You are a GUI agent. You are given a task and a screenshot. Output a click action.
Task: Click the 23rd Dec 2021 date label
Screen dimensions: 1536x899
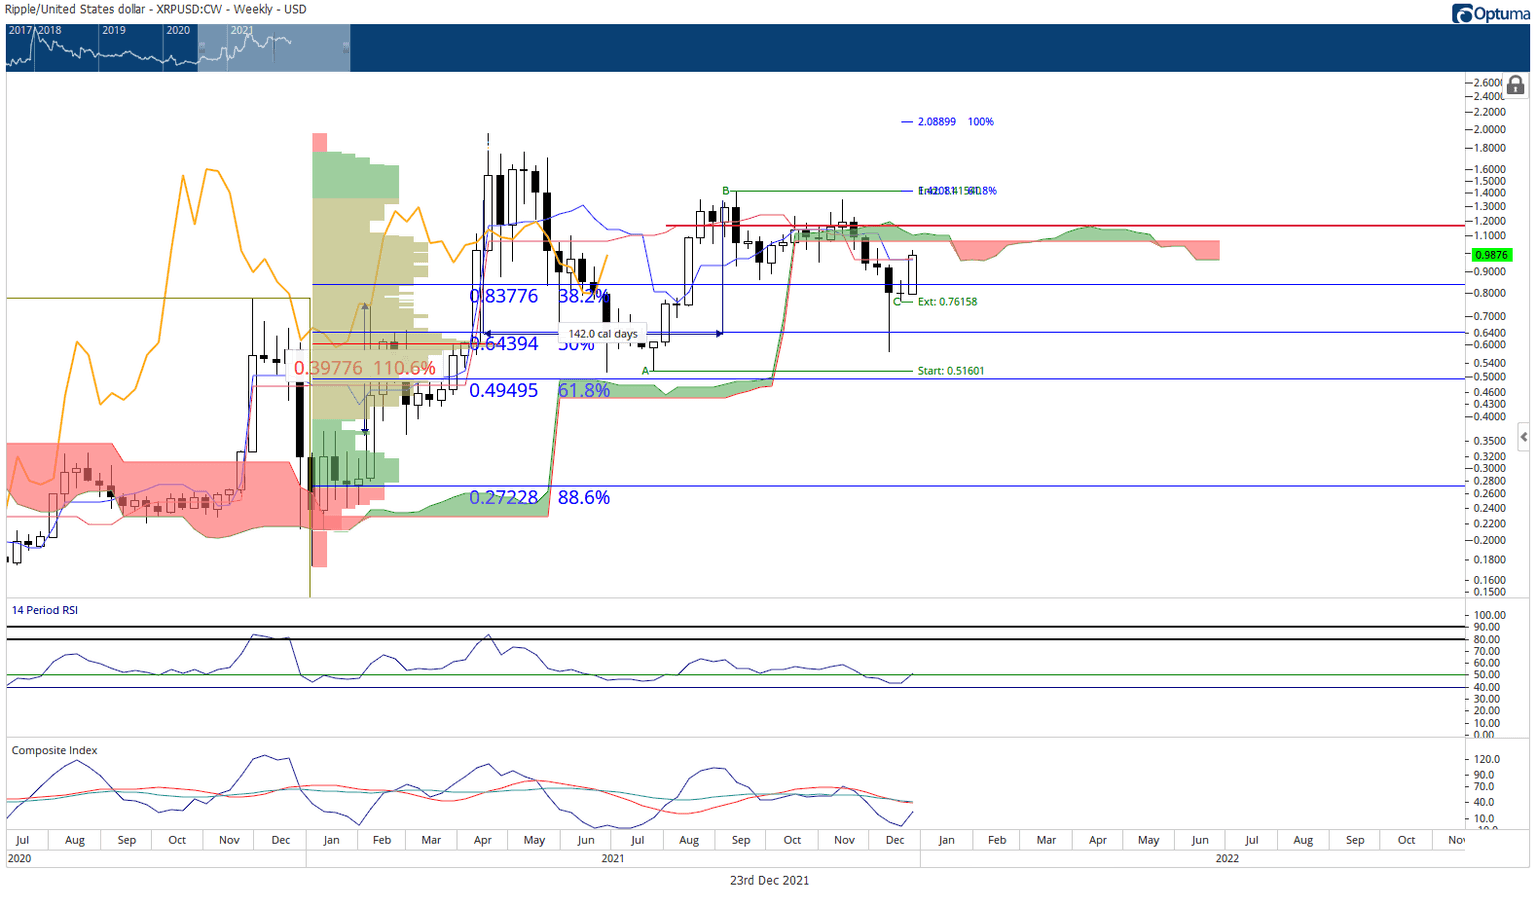coord(769,881)
